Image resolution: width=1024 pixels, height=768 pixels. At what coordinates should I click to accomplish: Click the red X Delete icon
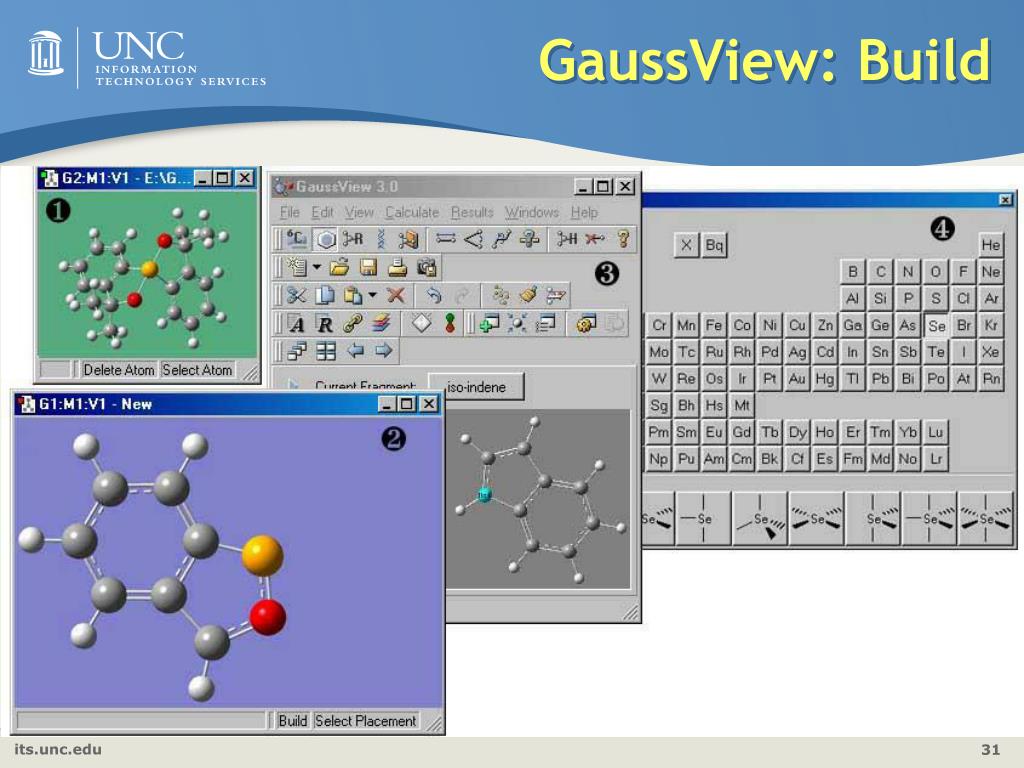pos(396,295)
